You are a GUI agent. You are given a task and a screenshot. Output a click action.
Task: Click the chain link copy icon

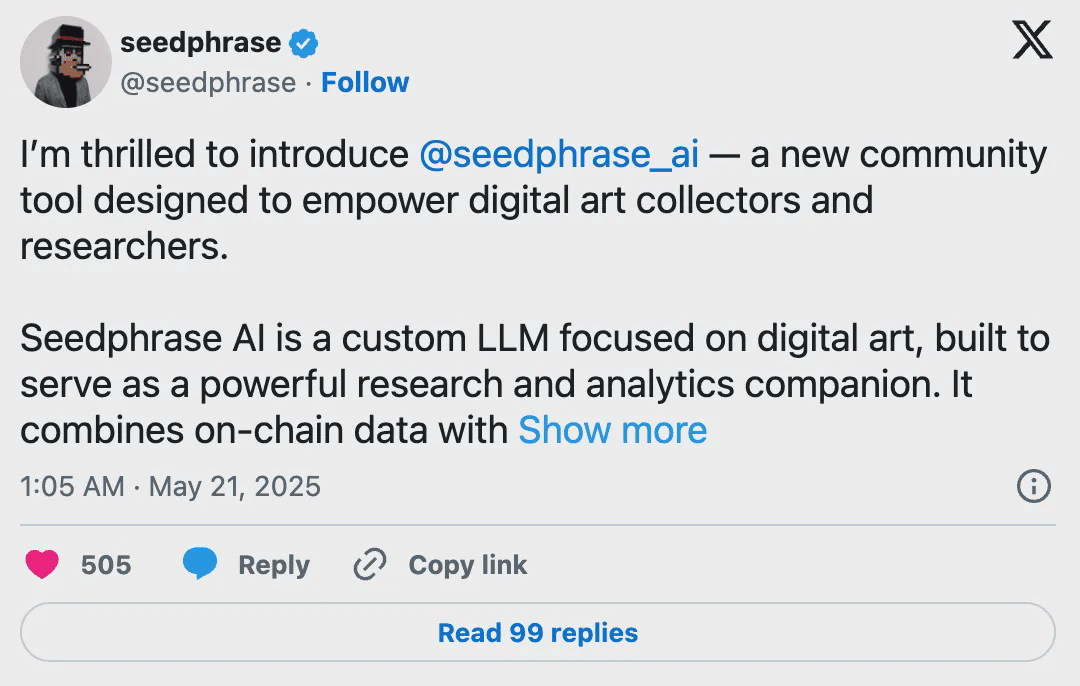(x=370, y=565)
